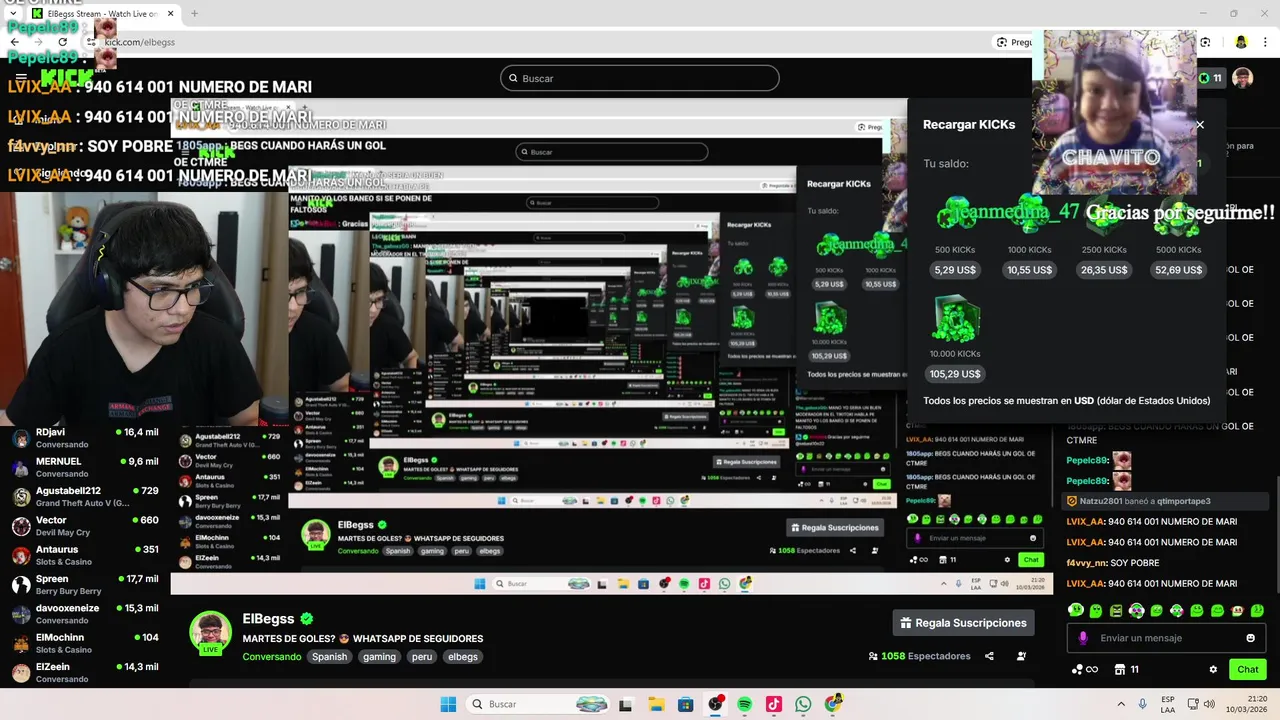Open the user profile avatar menu
Image resolution: width=1280 pixels, height=720 pixels.
tap(1242, 78)
